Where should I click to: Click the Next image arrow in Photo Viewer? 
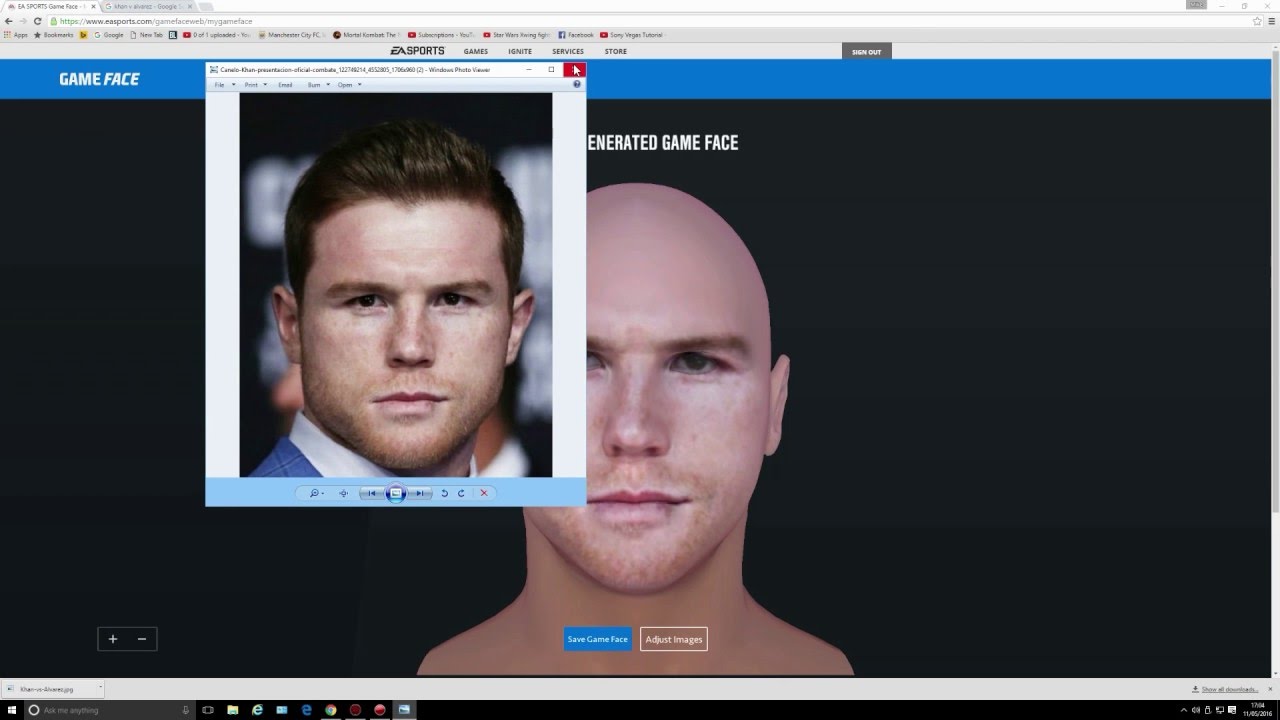point(420,493)
